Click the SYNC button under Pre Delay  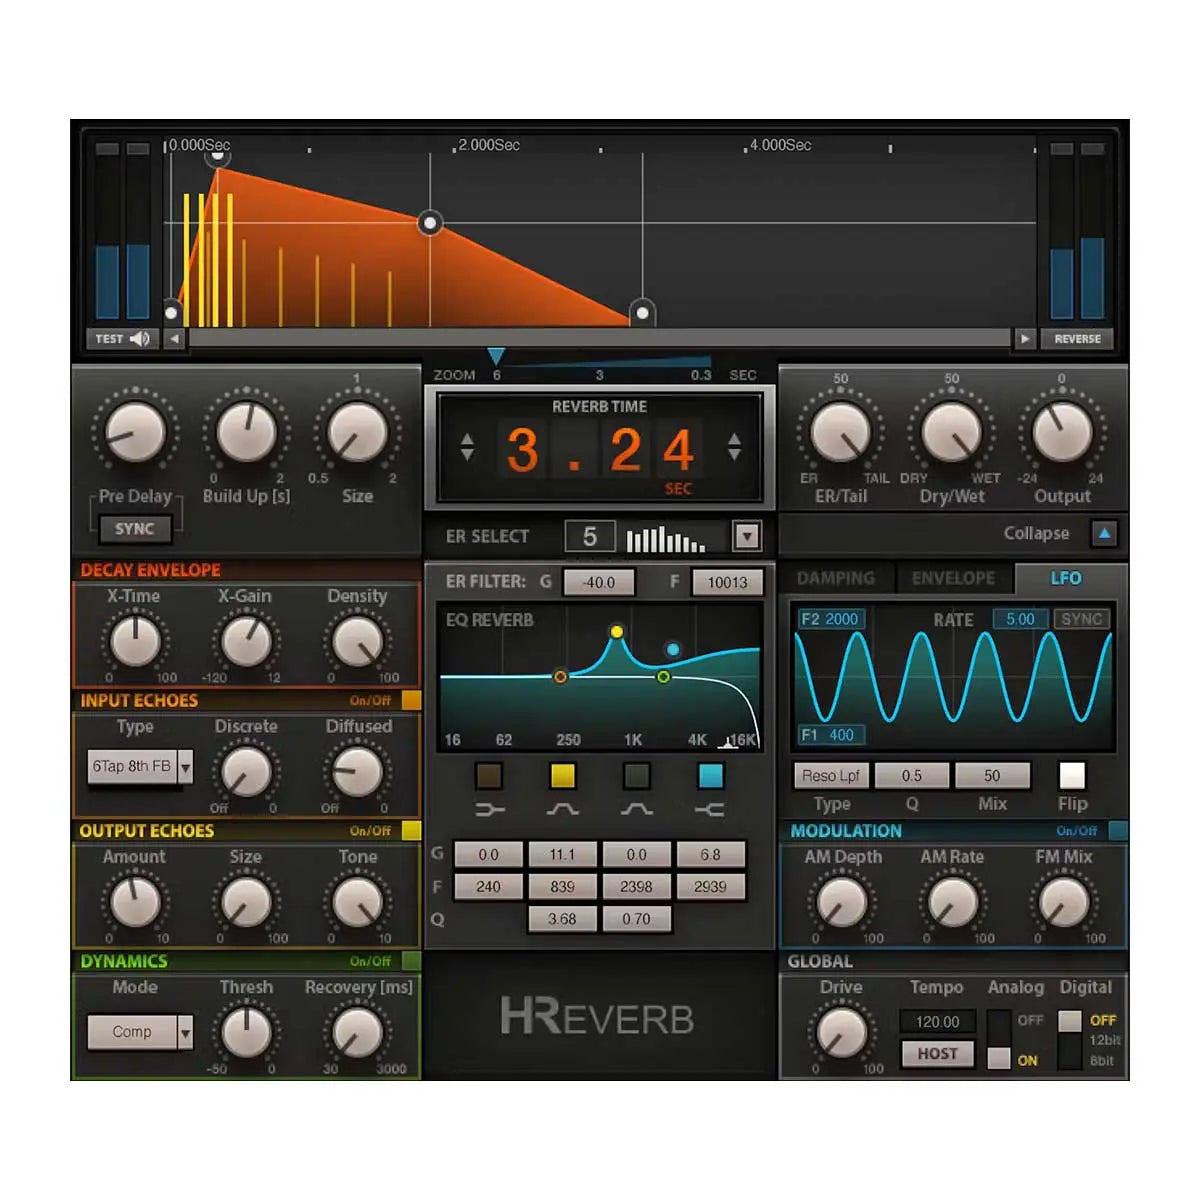coord(135,528)
